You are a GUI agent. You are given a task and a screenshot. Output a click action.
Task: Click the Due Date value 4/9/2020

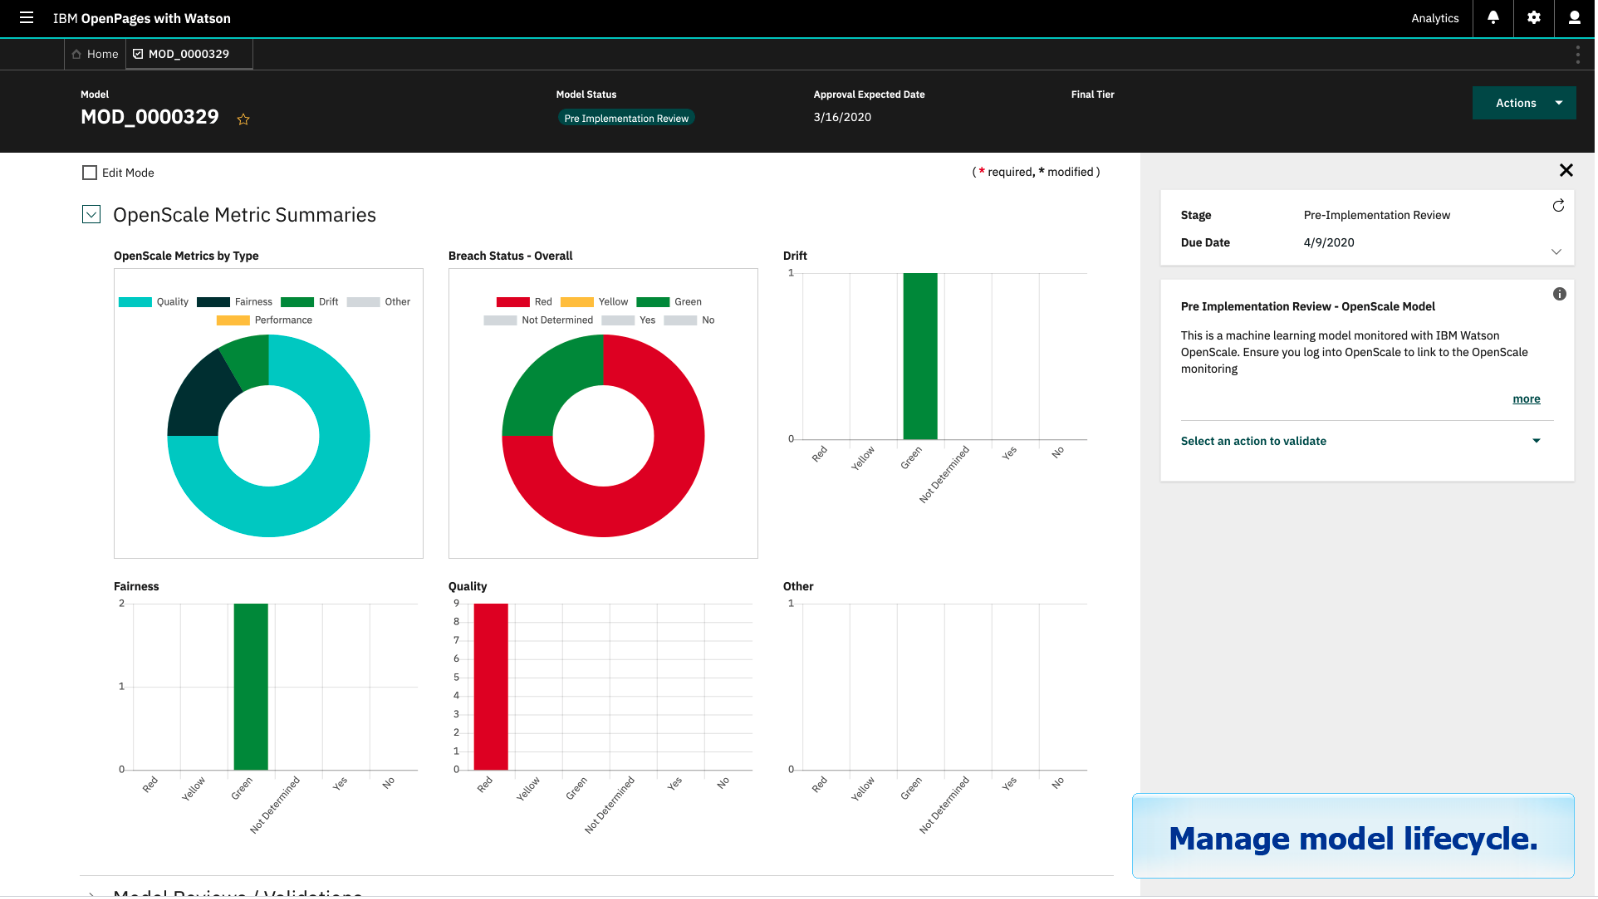point(1329,243)
